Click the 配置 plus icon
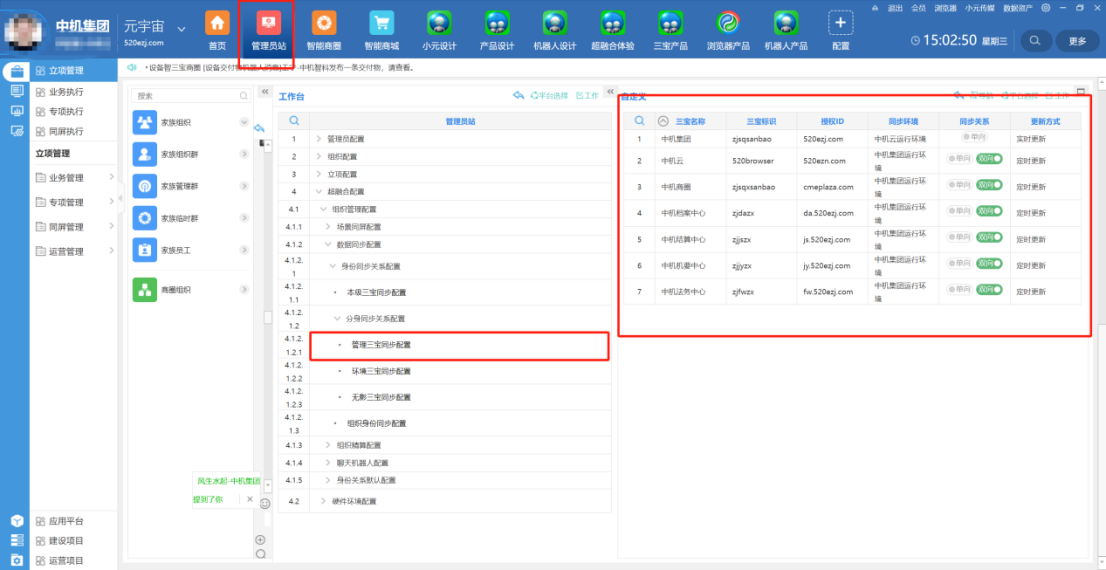The width and height of the screenshot is (1106, 570). click(x=841, y=23)
